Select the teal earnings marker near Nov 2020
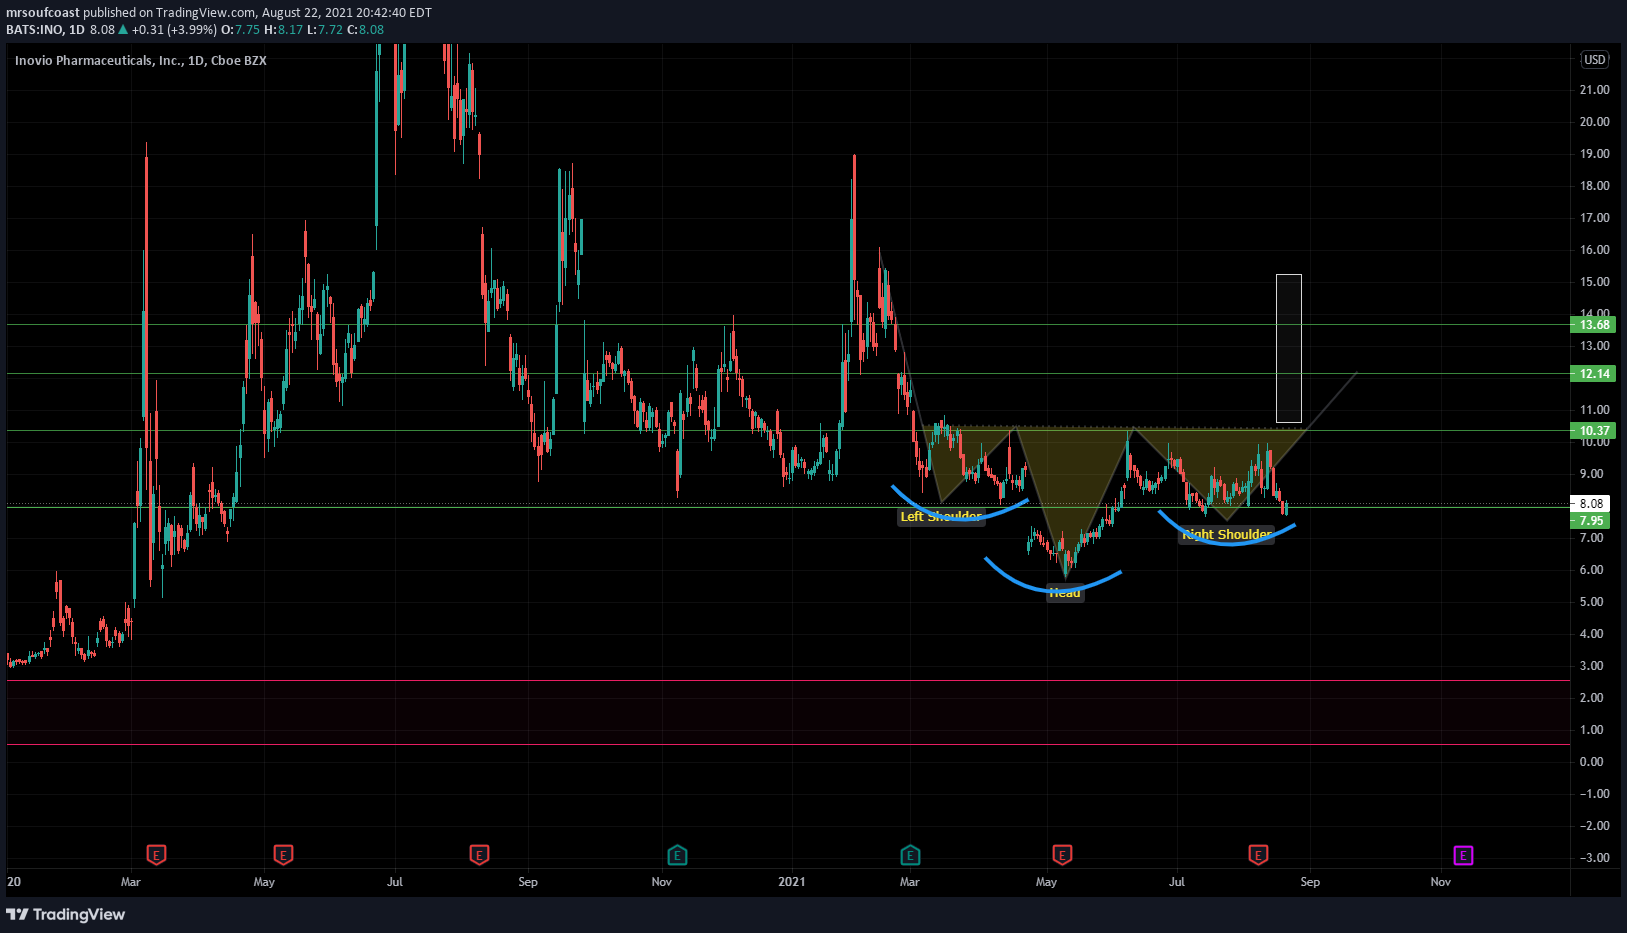 (x=677, y=855)
